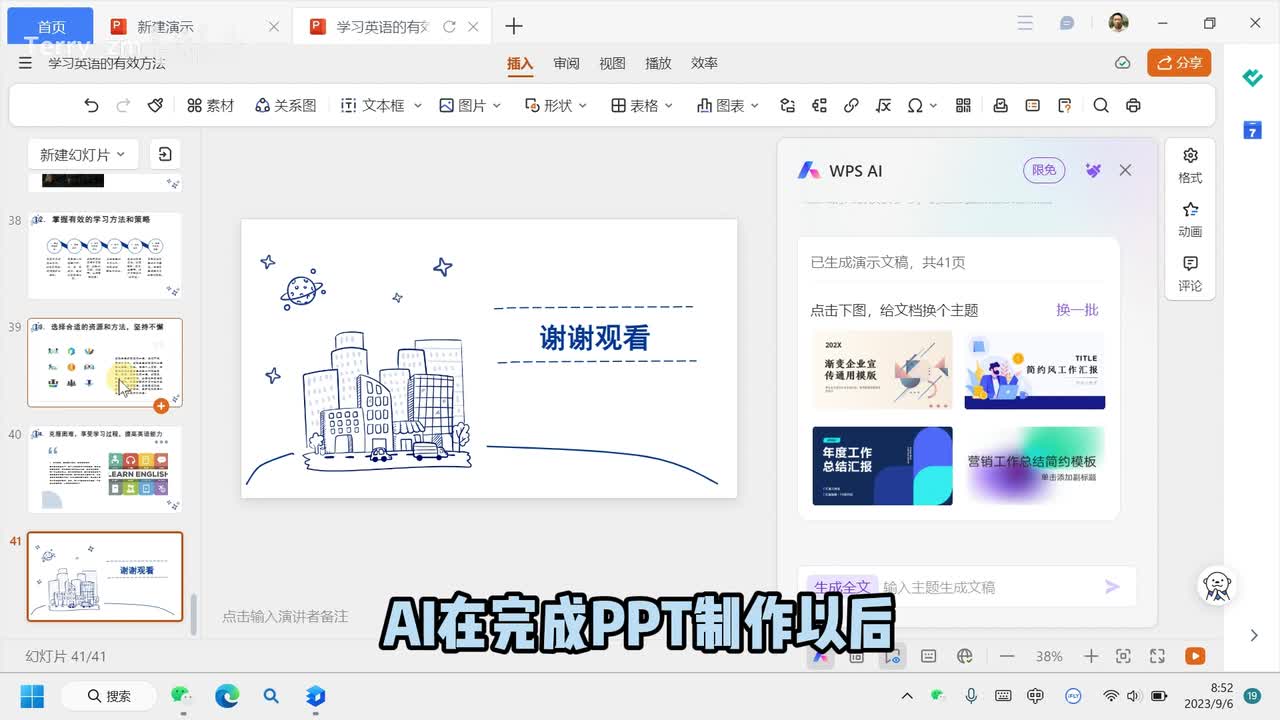This screenshot has height=720, width=1280.
Task: Click the undo arrow icon
Action: click(91, 106)
